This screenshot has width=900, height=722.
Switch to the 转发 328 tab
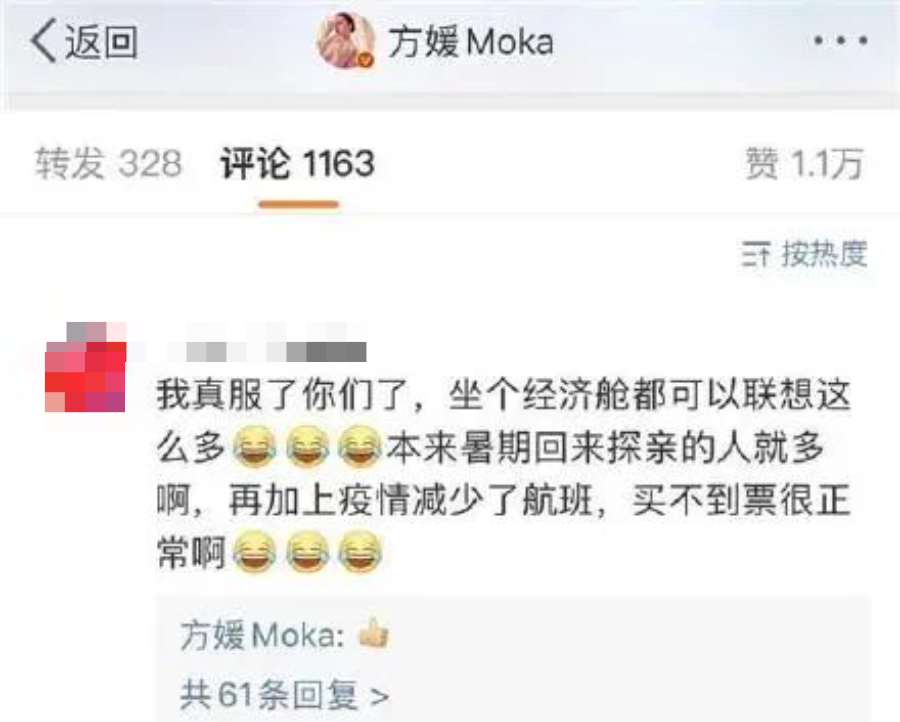click(108, 163)
